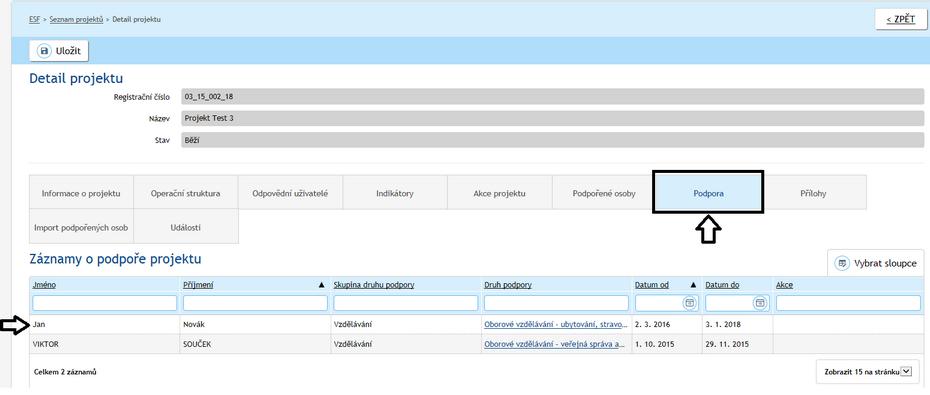Image resolution: width=930 pixels, height=395 pixels.
Task: Open the Události tab
Action: (x=186, y=227)
